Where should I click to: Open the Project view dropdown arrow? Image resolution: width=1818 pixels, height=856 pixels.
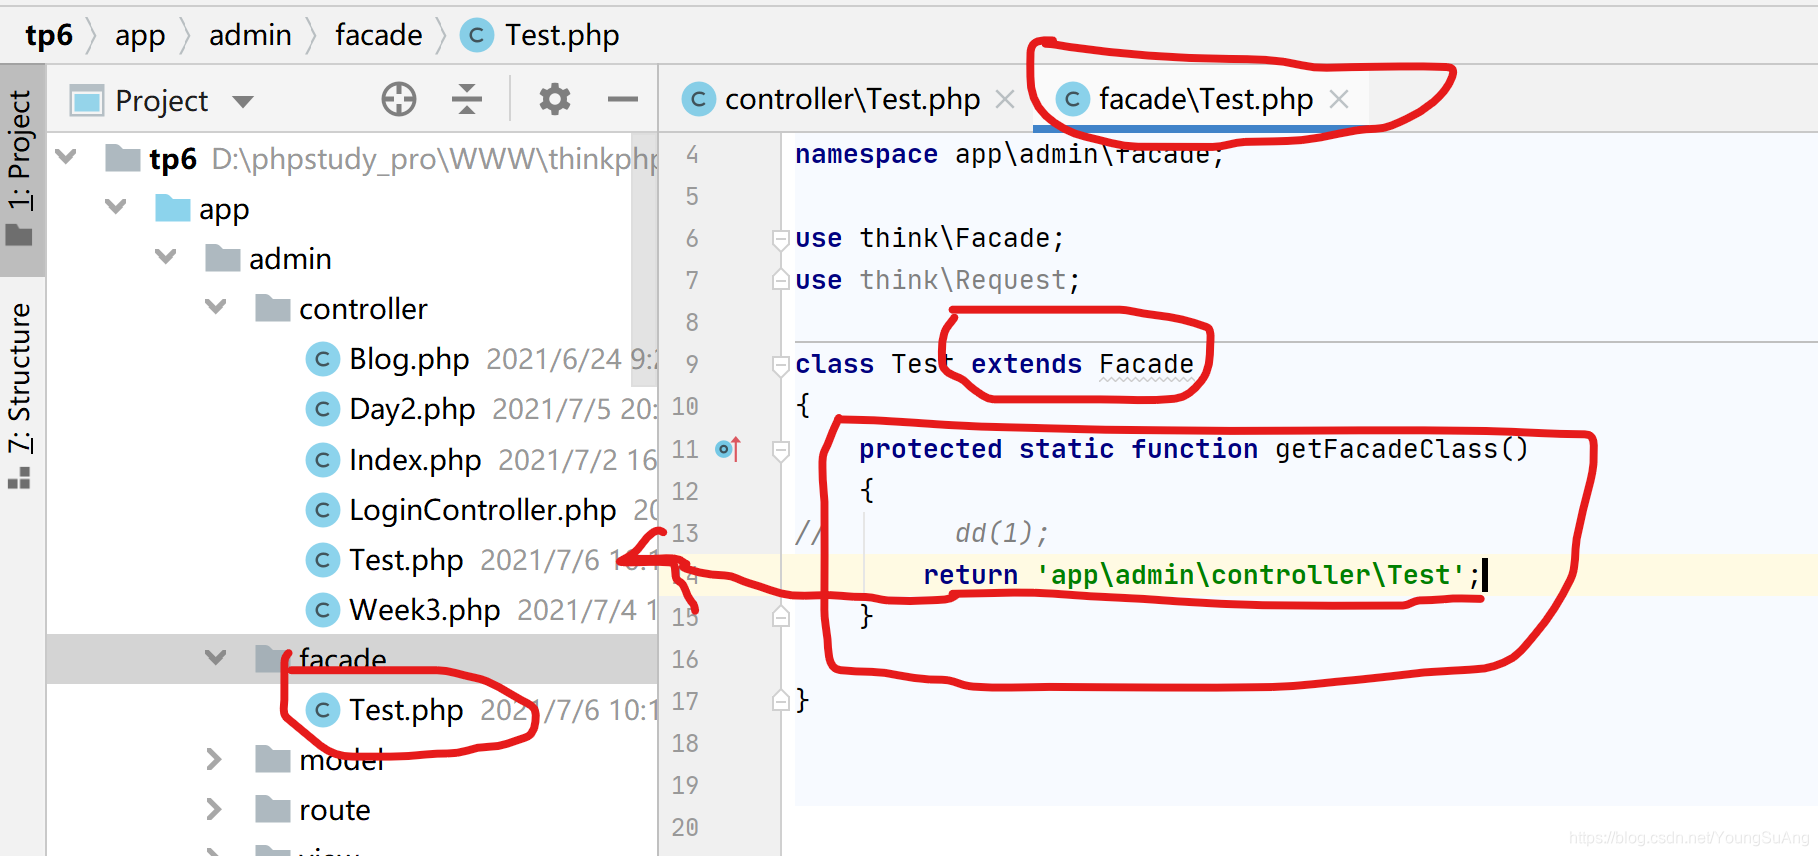click(x=242, y=101)
